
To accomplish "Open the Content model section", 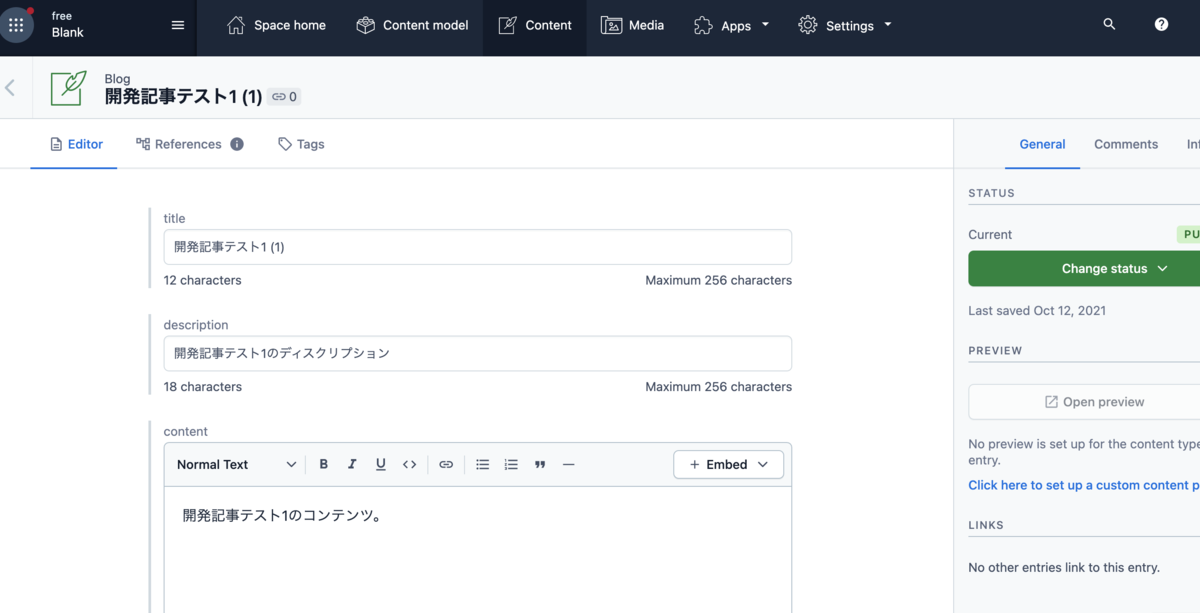I will point(412,25).
